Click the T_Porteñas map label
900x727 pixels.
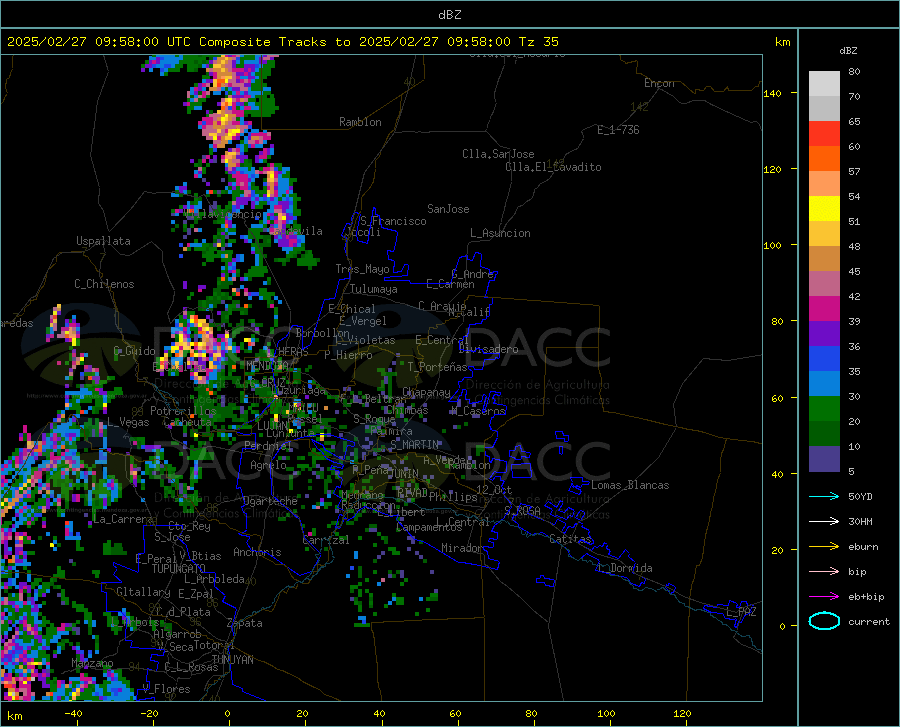coord(437,367)
